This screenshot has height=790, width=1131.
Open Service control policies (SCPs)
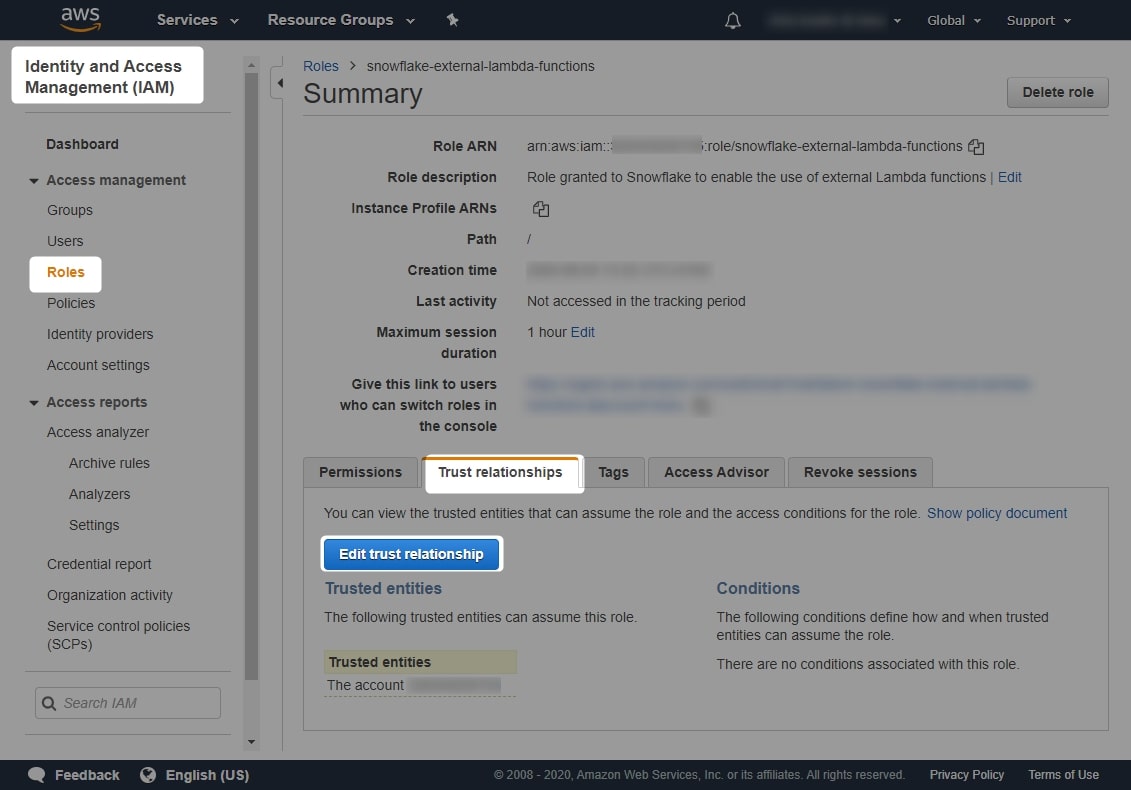coord(118,635)
